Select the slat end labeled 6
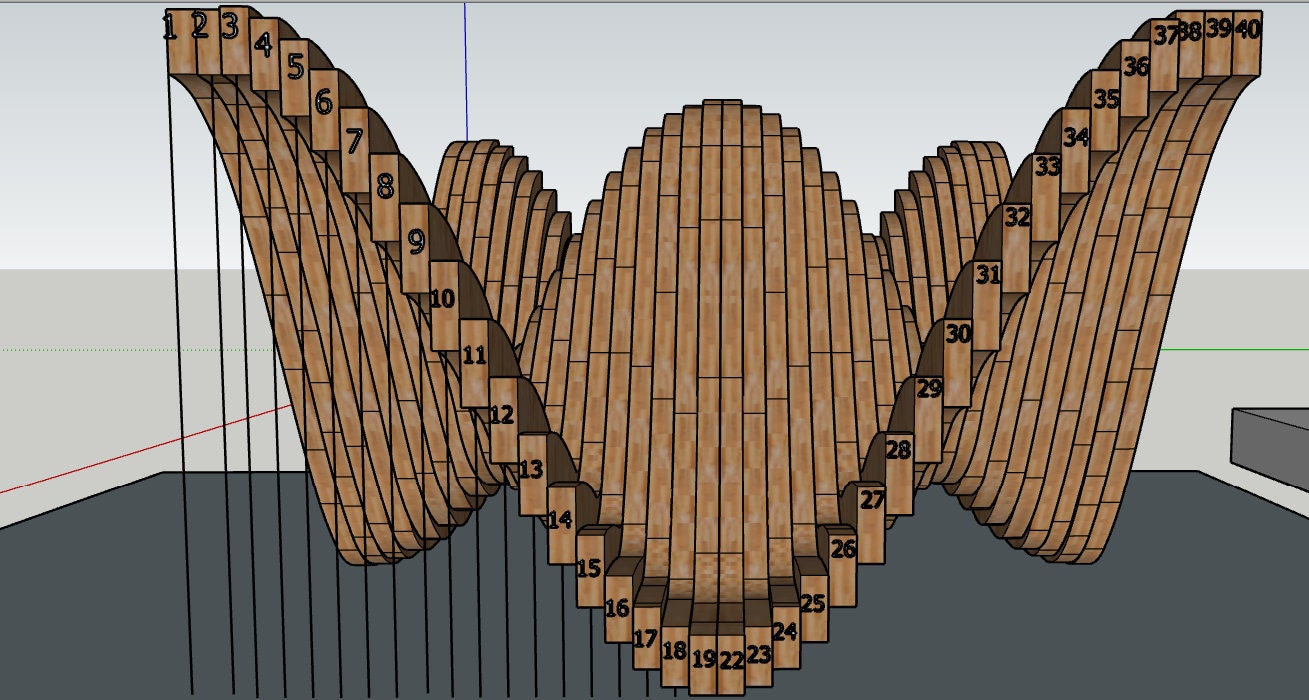 click(x=324, y=110)
